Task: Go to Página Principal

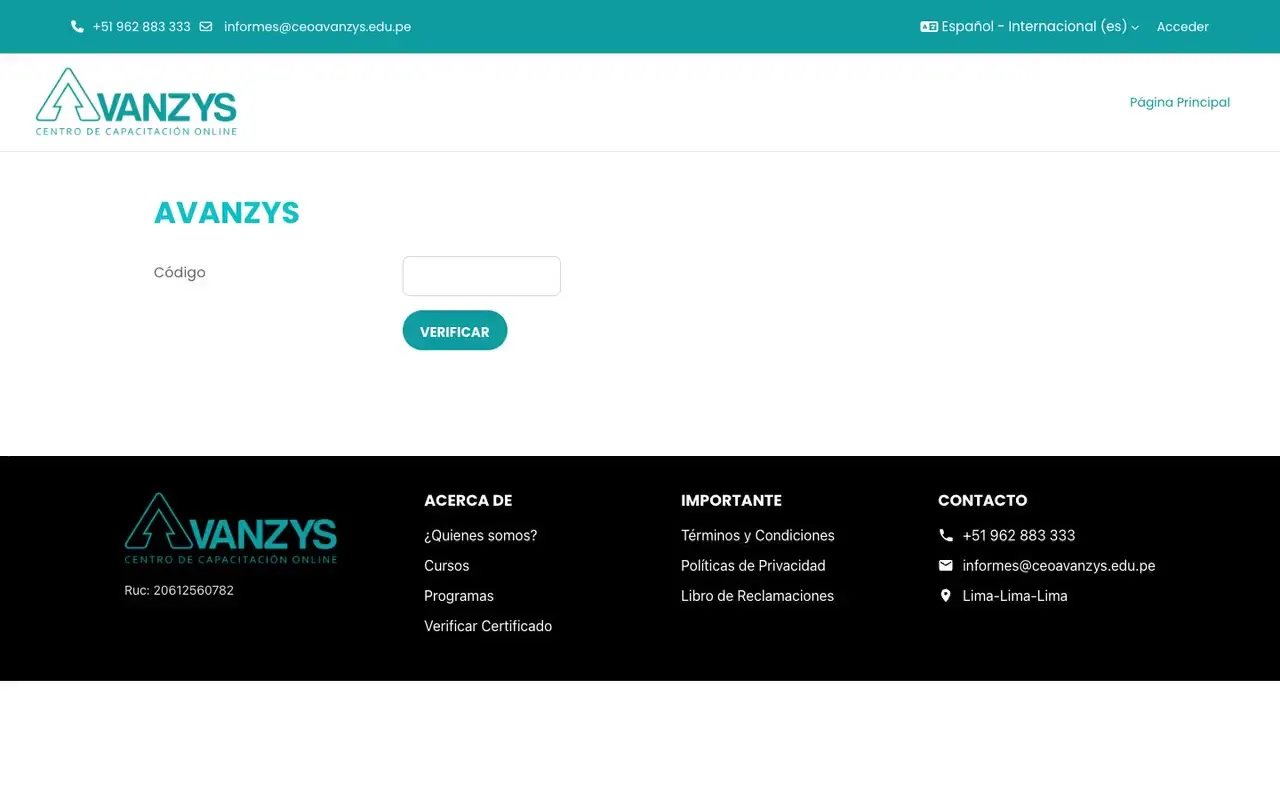Action: (1180, 102)
